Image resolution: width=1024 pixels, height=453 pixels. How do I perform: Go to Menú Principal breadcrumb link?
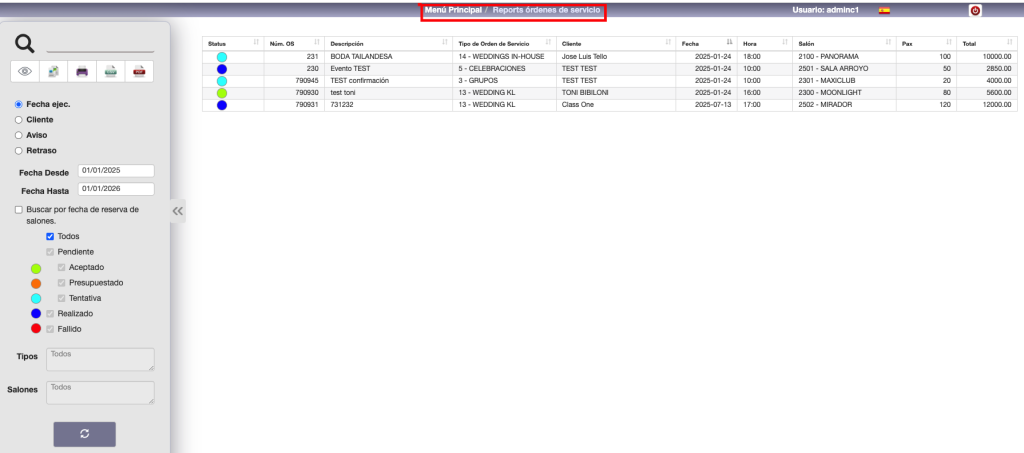pos(453,9)
